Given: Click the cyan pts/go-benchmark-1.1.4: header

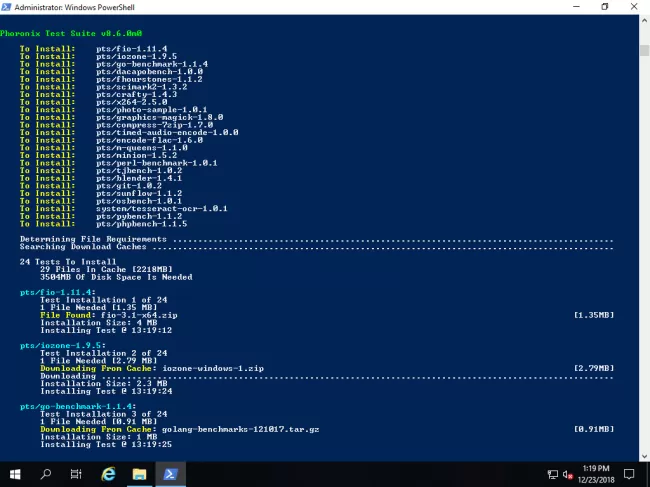Looking at the screenshot, I should 78,407.
